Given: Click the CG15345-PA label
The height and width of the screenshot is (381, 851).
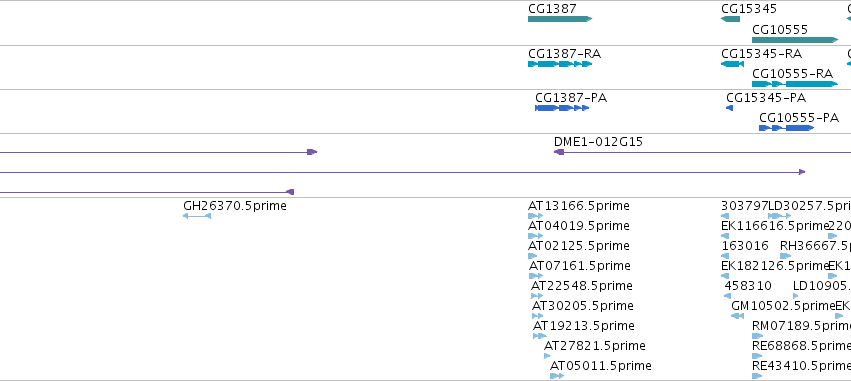Looking at the screenshot, I should pos(766,98).
